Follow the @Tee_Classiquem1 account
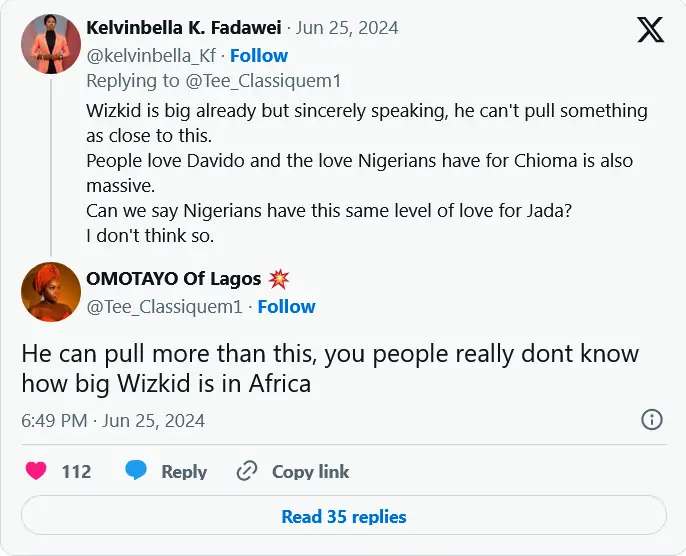 [x=286, y=306]
